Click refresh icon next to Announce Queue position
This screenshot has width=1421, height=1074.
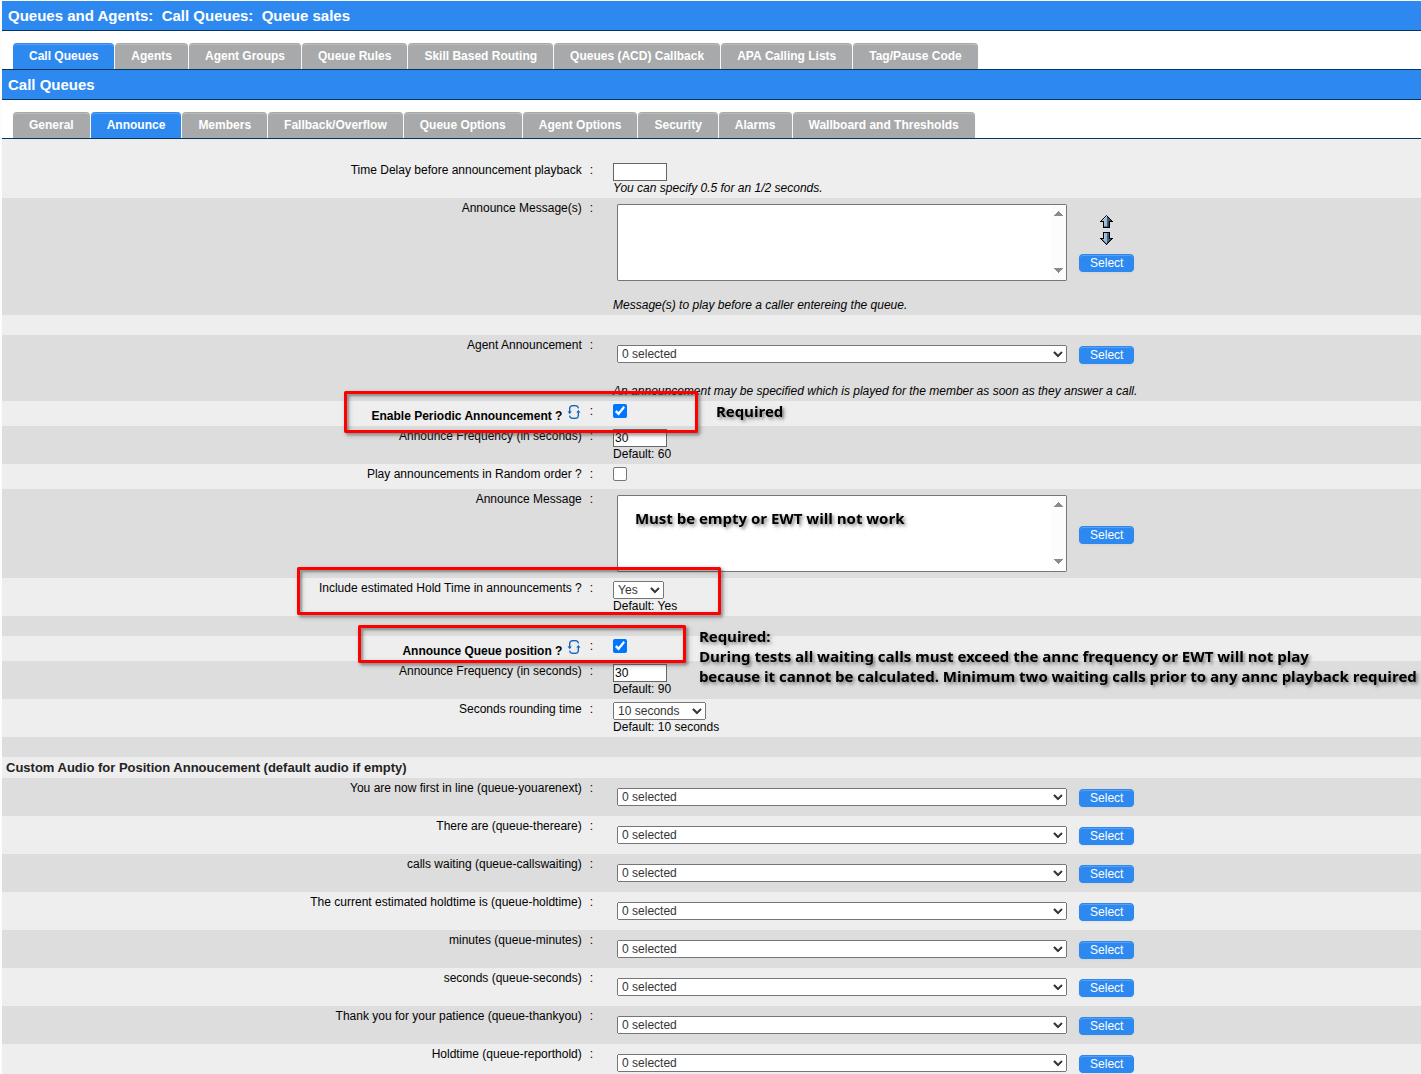(x=574, y=647)
